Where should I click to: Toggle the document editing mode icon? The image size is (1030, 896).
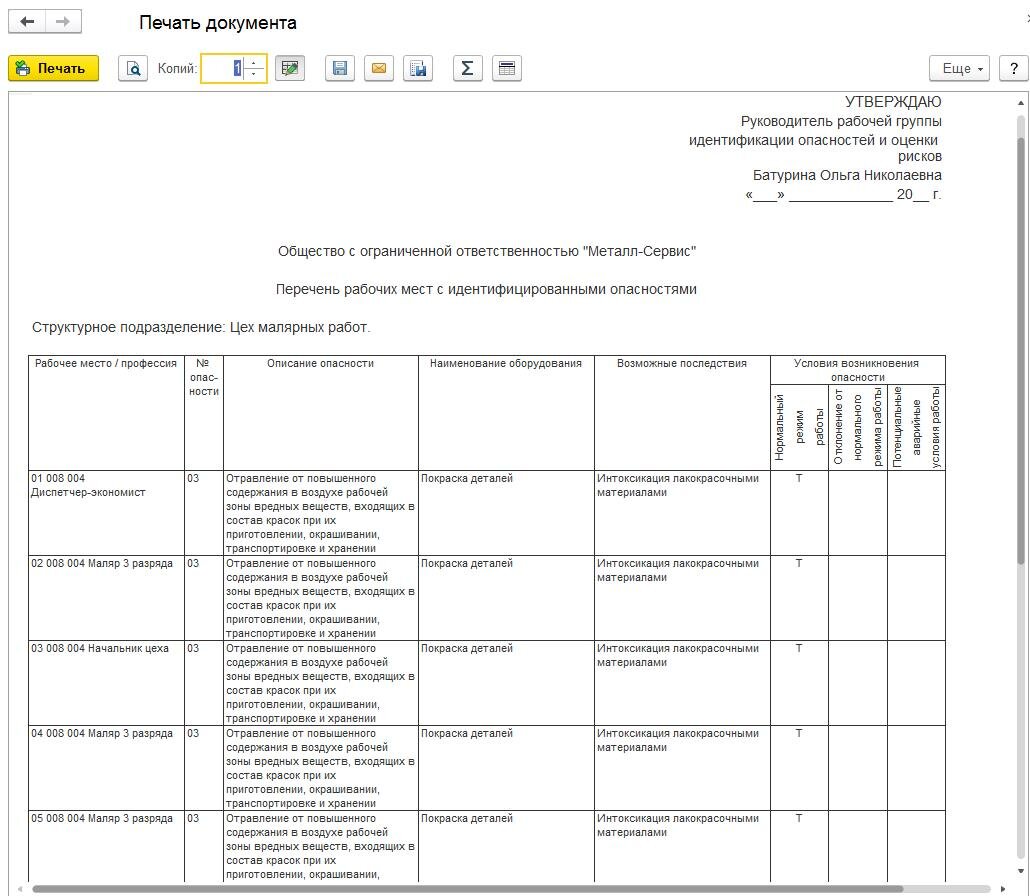coord(289,68)
